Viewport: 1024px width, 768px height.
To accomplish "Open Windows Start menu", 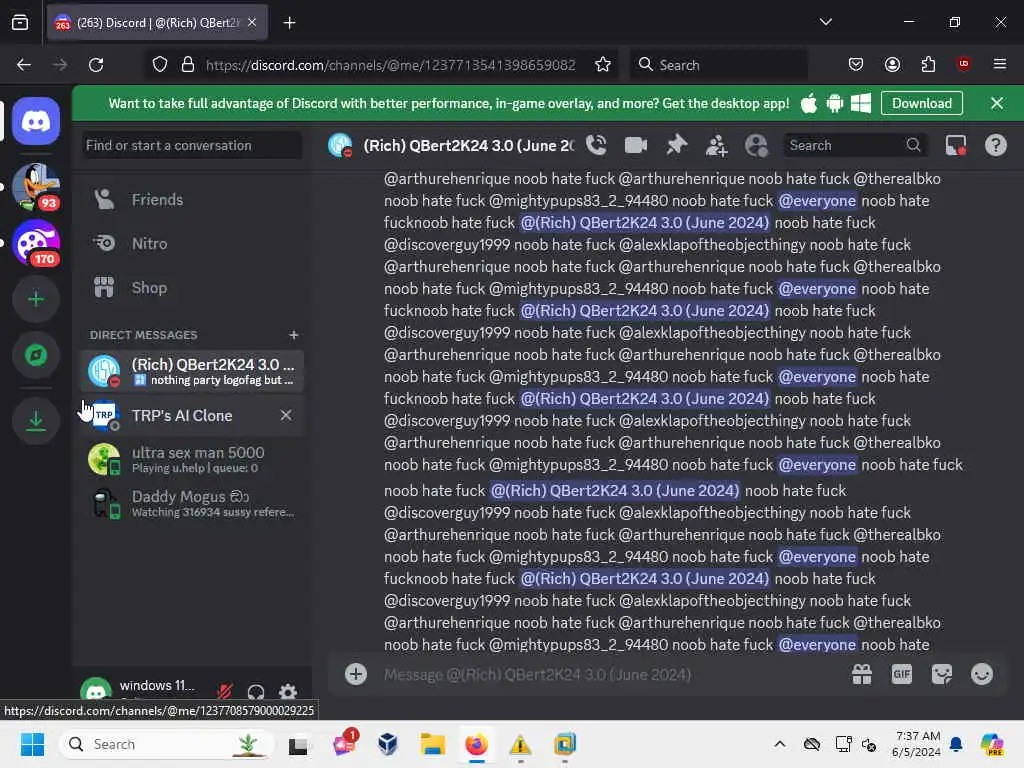I will [x=32, y=744].
